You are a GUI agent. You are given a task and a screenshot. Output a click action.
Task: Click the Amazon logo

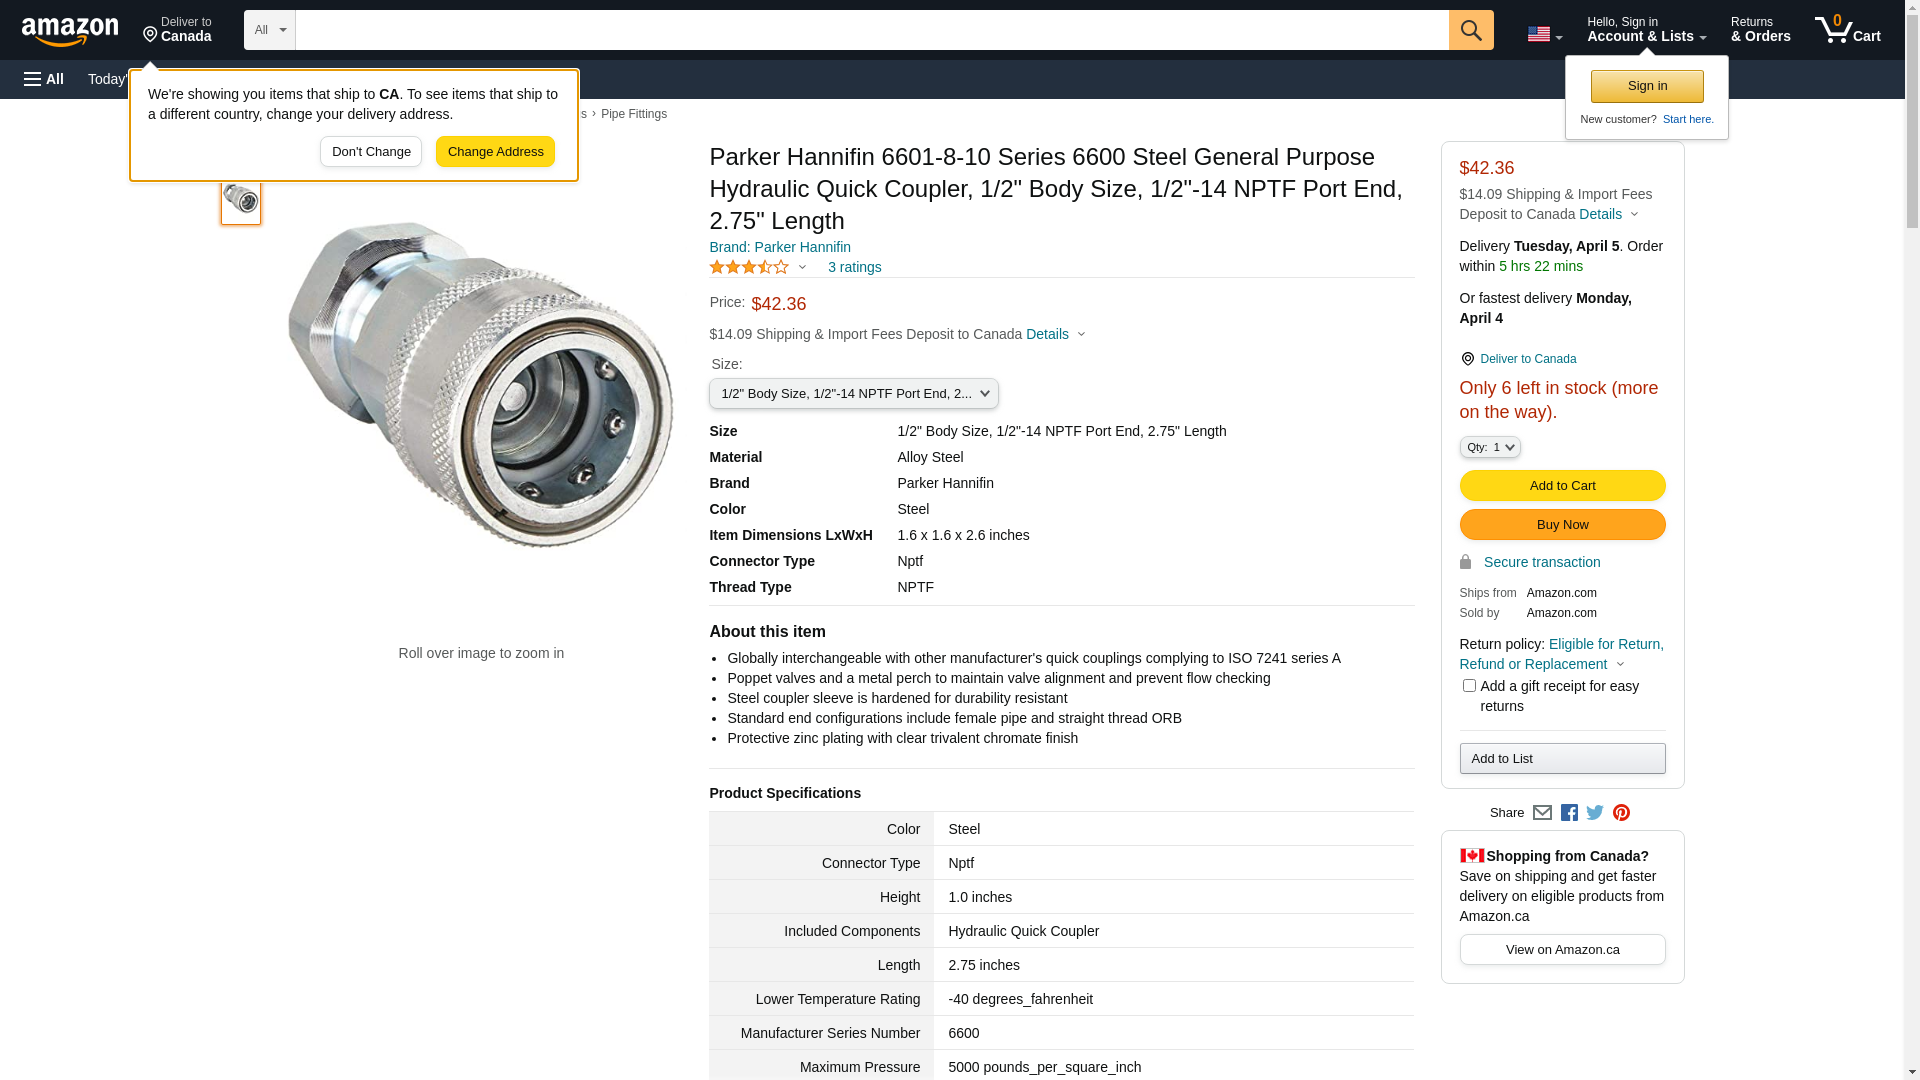click(70, 31)
